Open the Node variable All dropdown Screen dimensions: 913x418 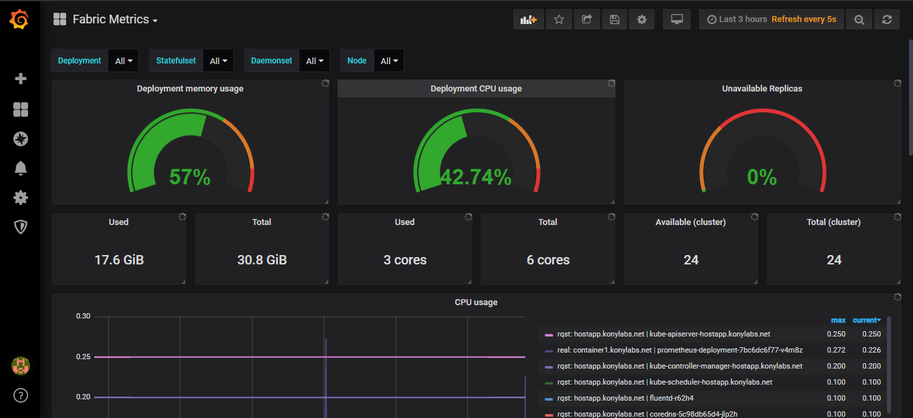pyautogui.click(x=389, y=61)
